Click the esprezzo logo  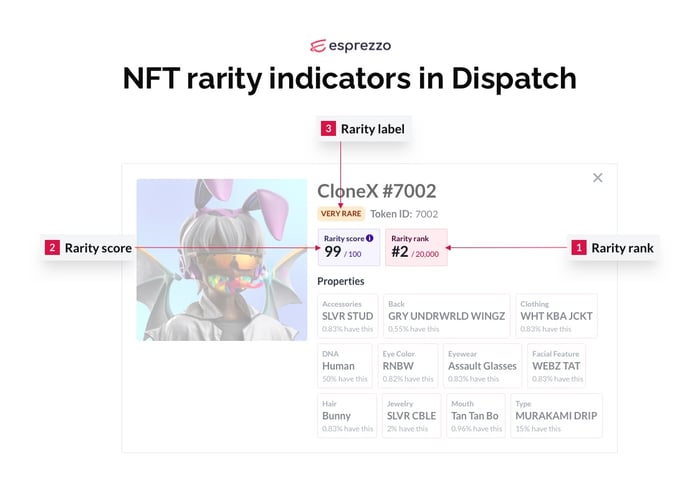click(x=350, y=46)
